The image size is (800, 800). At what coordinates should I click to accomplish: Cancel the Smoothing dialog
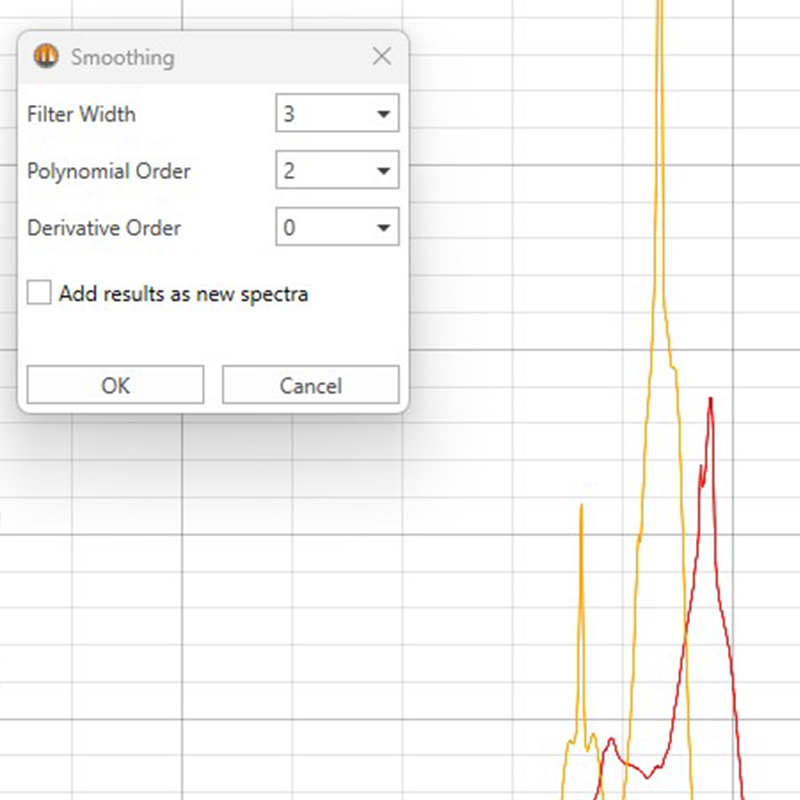point(310,385)
